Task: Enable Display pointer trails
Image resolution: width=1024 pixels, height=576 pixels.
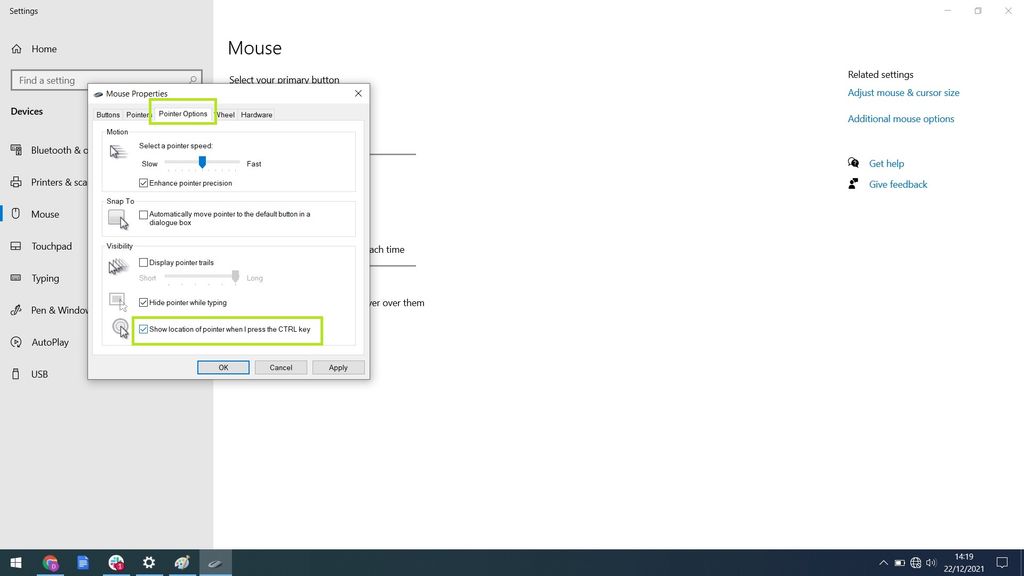Action: [x=143, y=262]
